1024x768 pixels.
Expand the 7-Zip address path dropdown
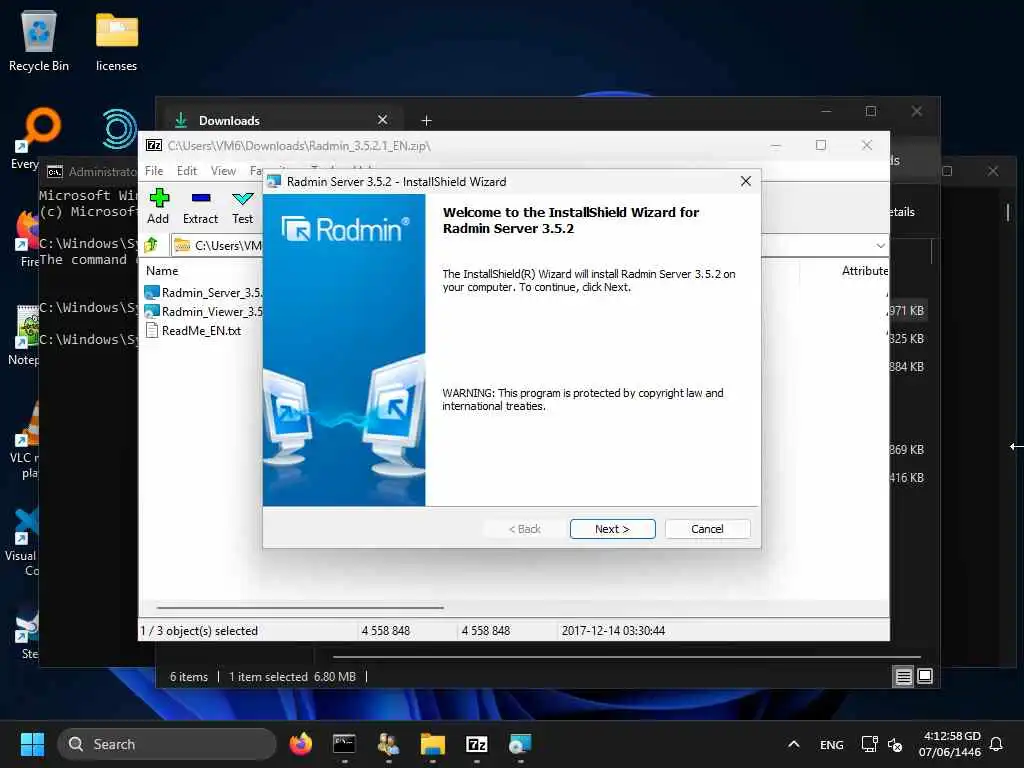click(880, 246)
